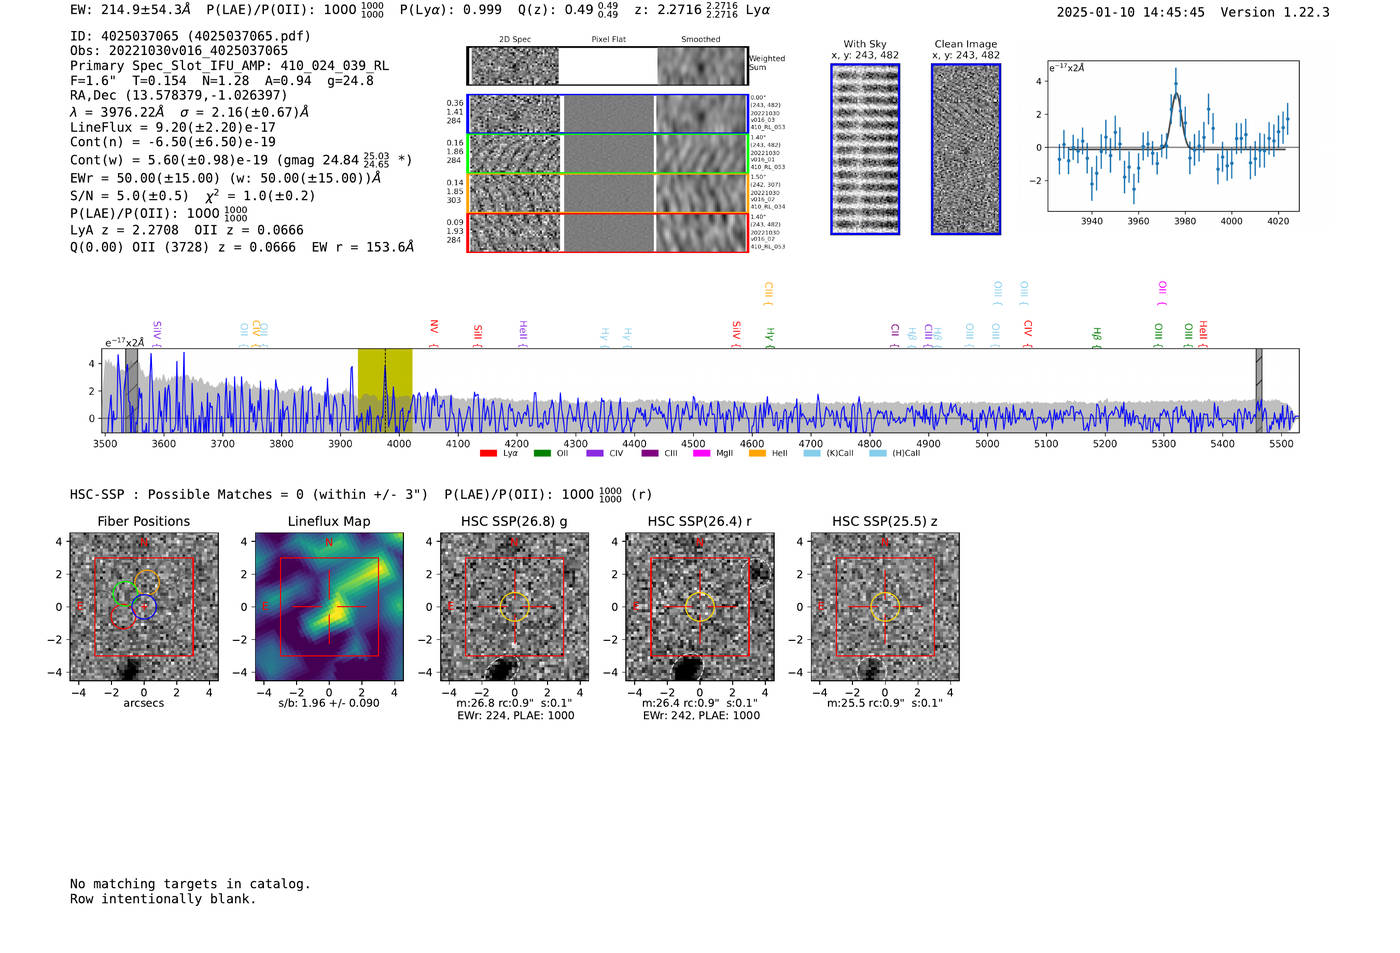Click the Primary Spec_Slot_IFU_AMP line
The image size is (1400, 953).
229,66
